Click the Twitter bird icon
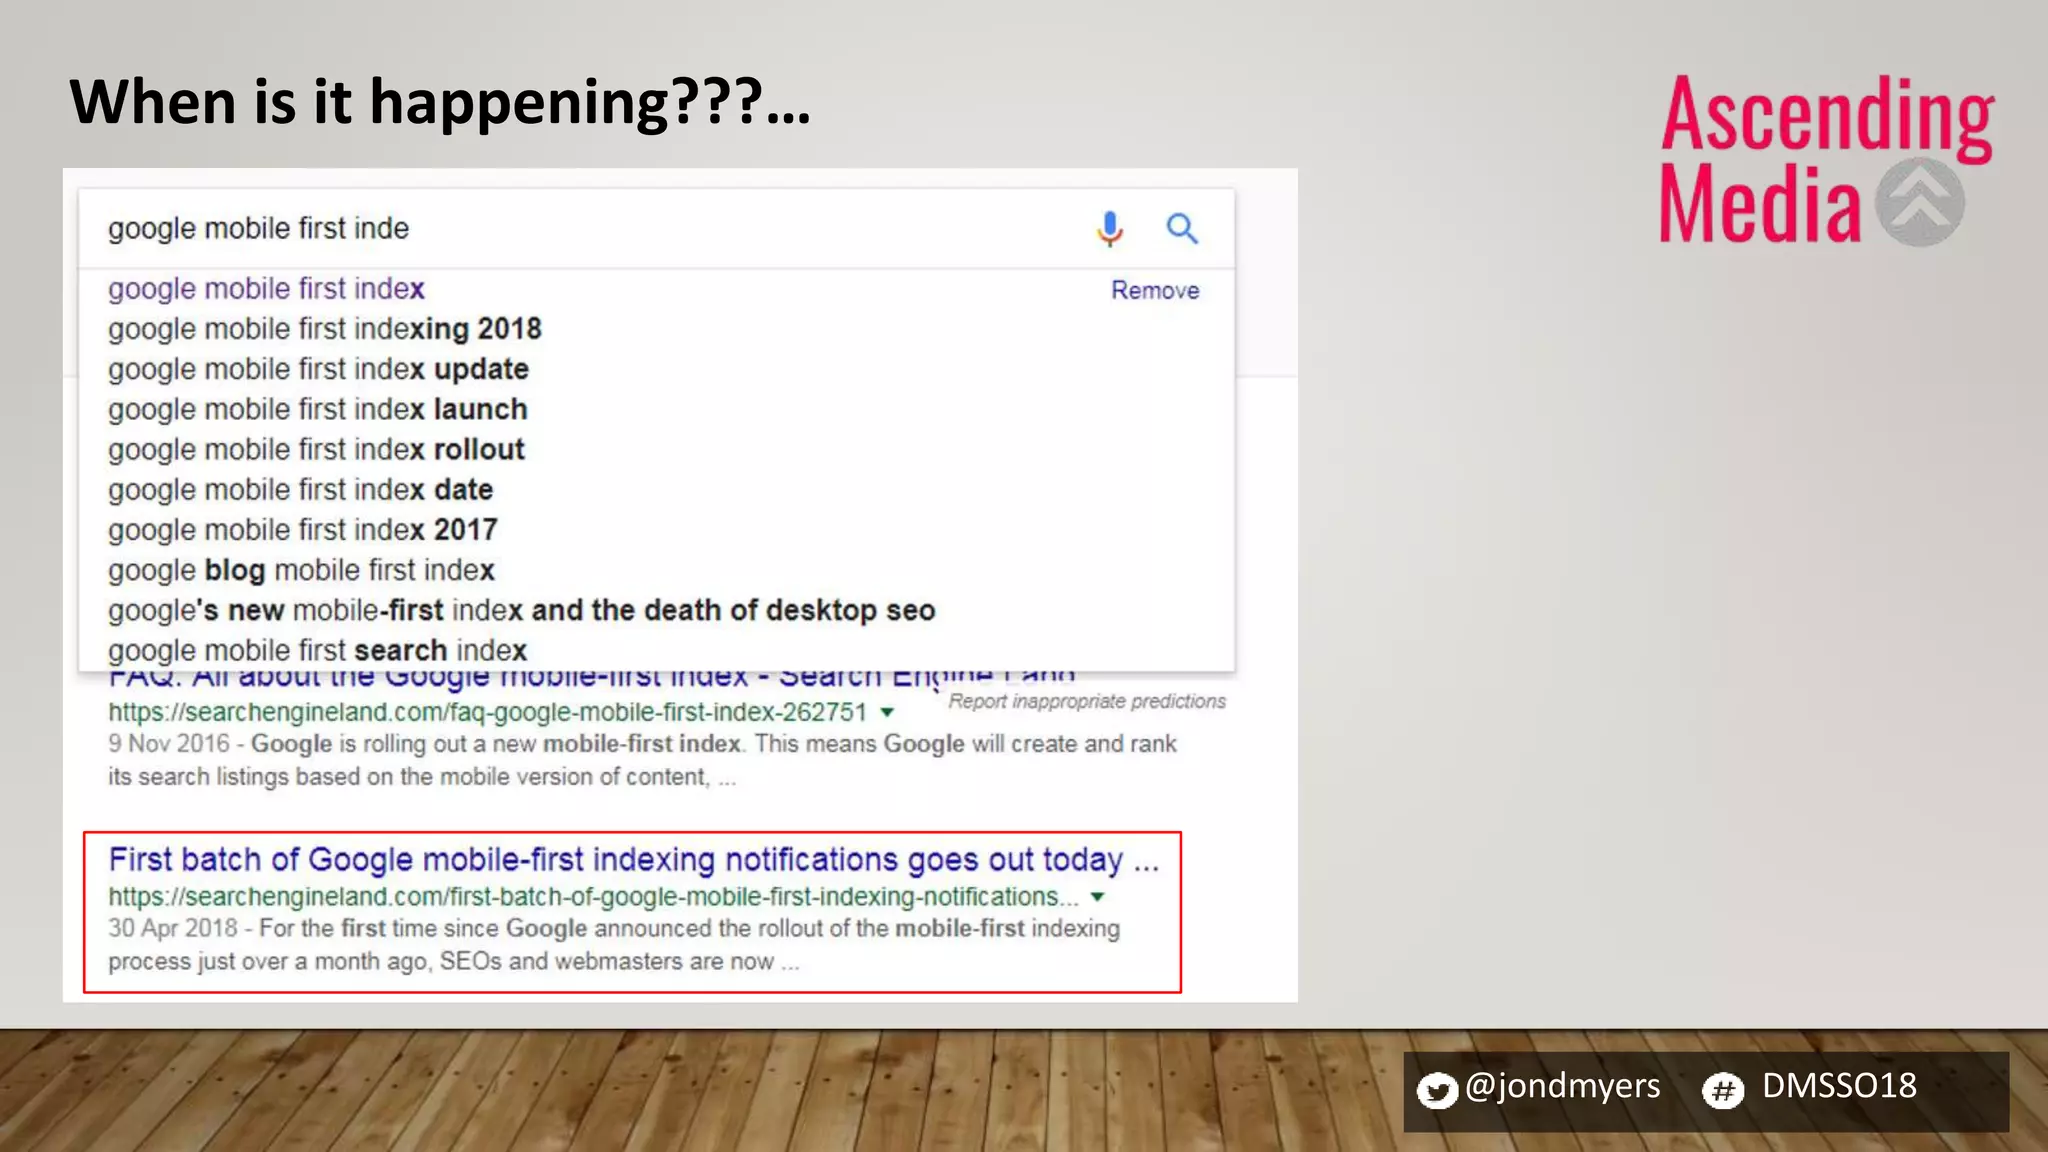Image resolution: width=2048 pixels, height=1152 pixels. [1437, 1090]
